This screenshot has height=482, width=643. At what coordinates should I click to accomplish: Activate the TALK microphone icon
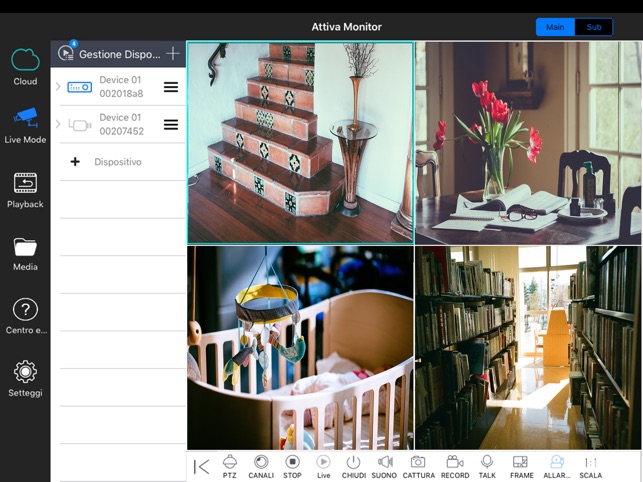pos(487,466)
